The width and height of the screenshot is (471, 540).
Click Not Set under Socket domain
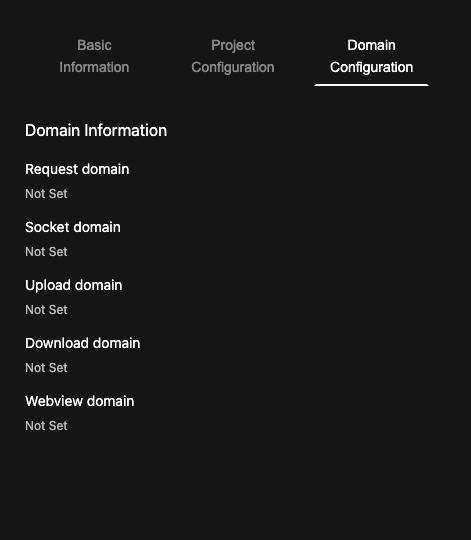pyautogui.click(x=46, y=252)
